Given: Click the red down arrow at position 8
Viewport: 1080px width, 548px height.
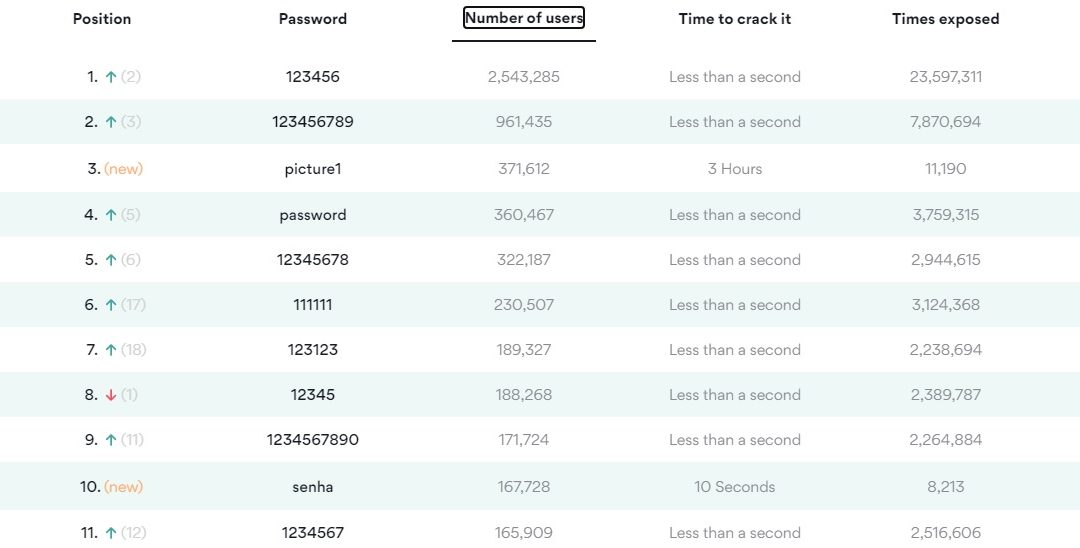Looking at the screenshot, I should (111, 395).
